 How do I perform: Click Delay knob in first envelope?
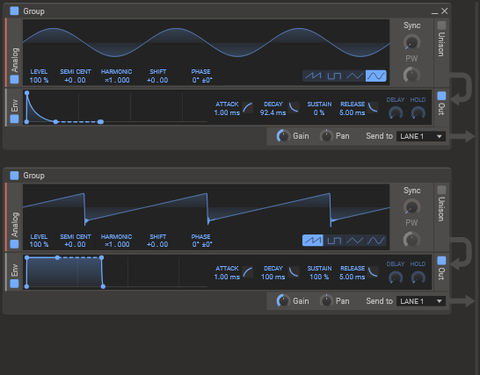tap(396, 113)
